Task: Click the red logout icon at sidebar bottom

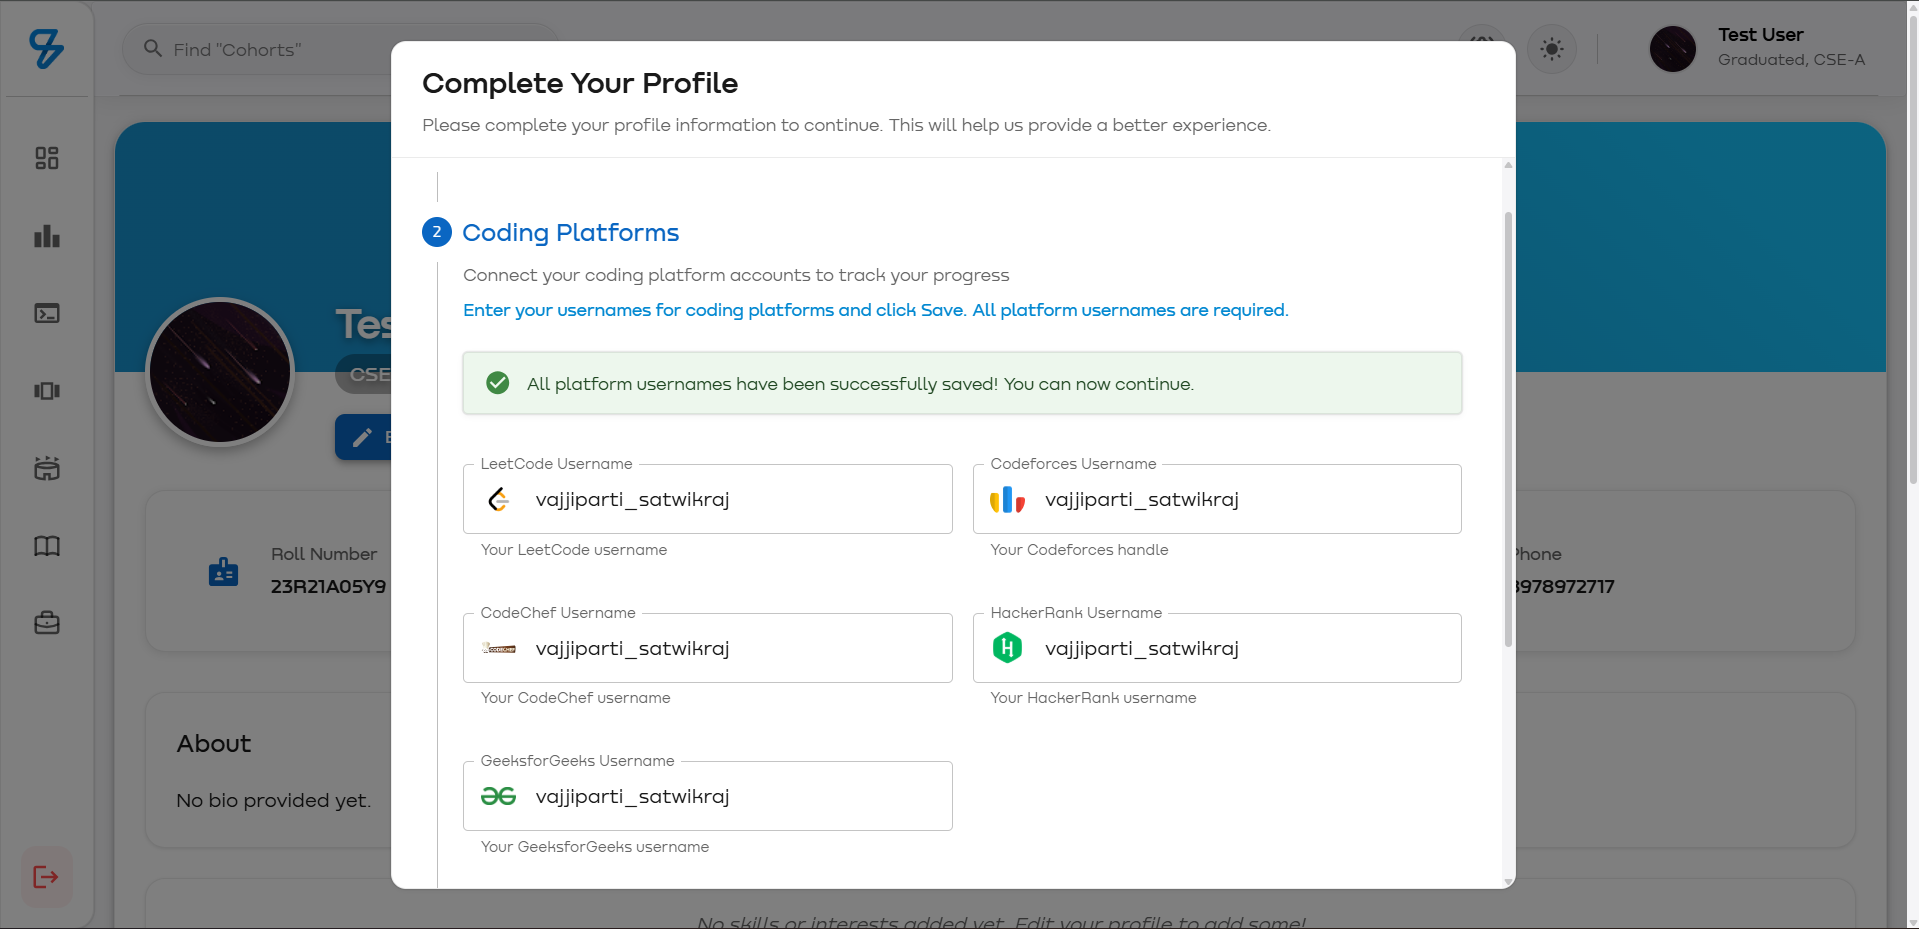Action: click(x=46, y=877)
